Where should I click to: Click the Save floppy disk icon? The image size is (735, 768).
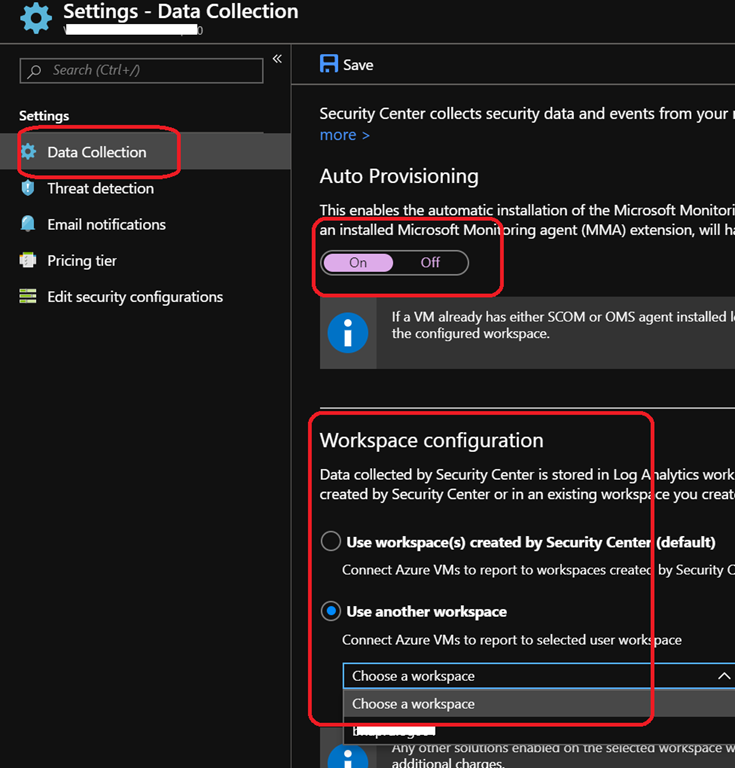pyautogui.click(x=329, y=64)
